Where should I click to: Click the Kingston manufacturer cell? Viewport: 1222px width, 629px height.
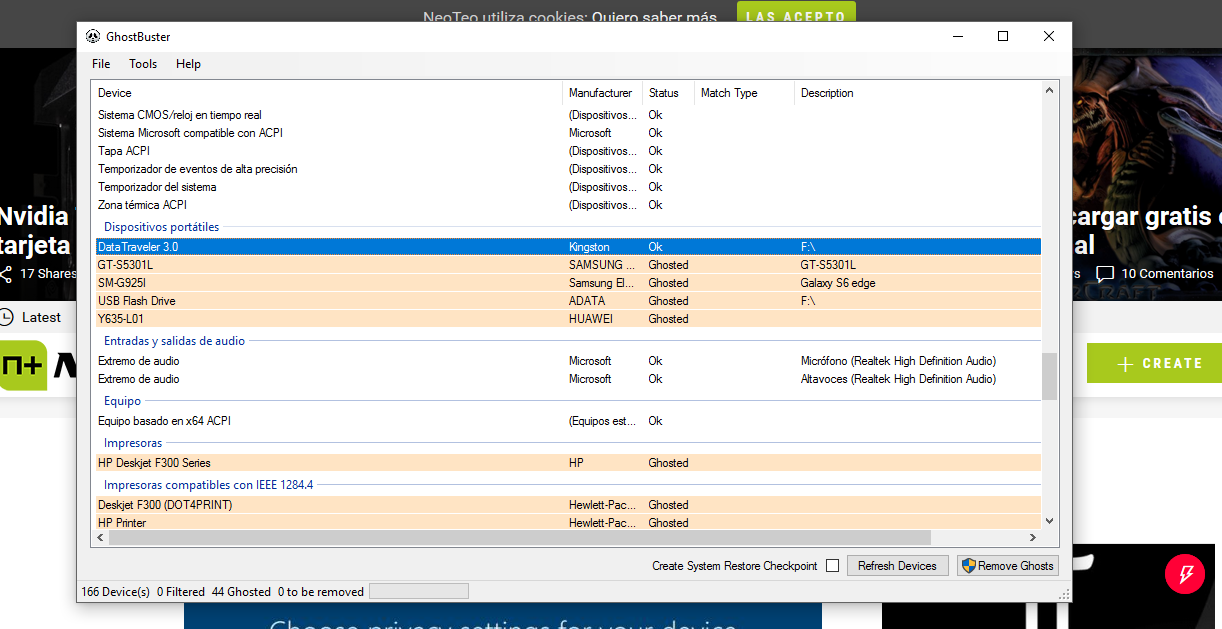point(589,247)
